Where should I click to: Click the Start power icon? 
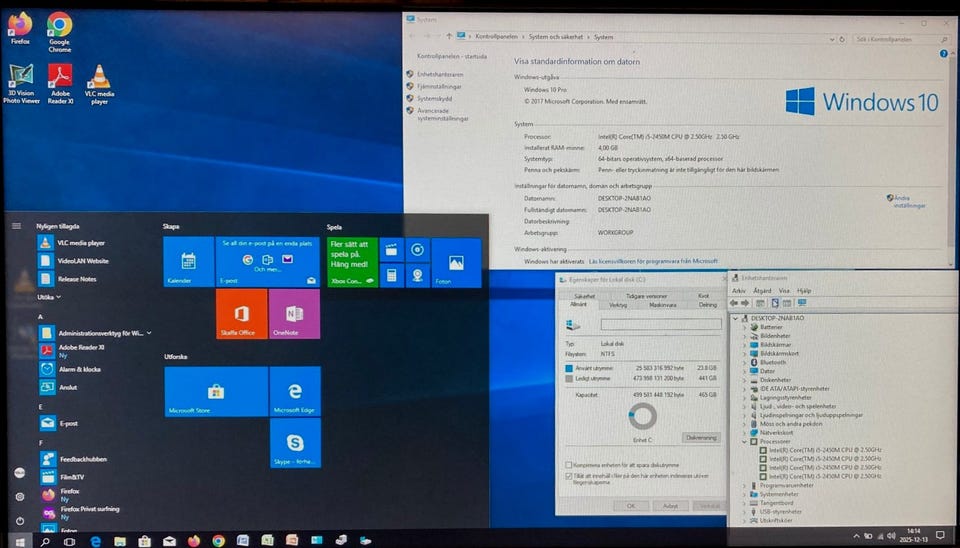pyautogui.click(x=20, y=520)
